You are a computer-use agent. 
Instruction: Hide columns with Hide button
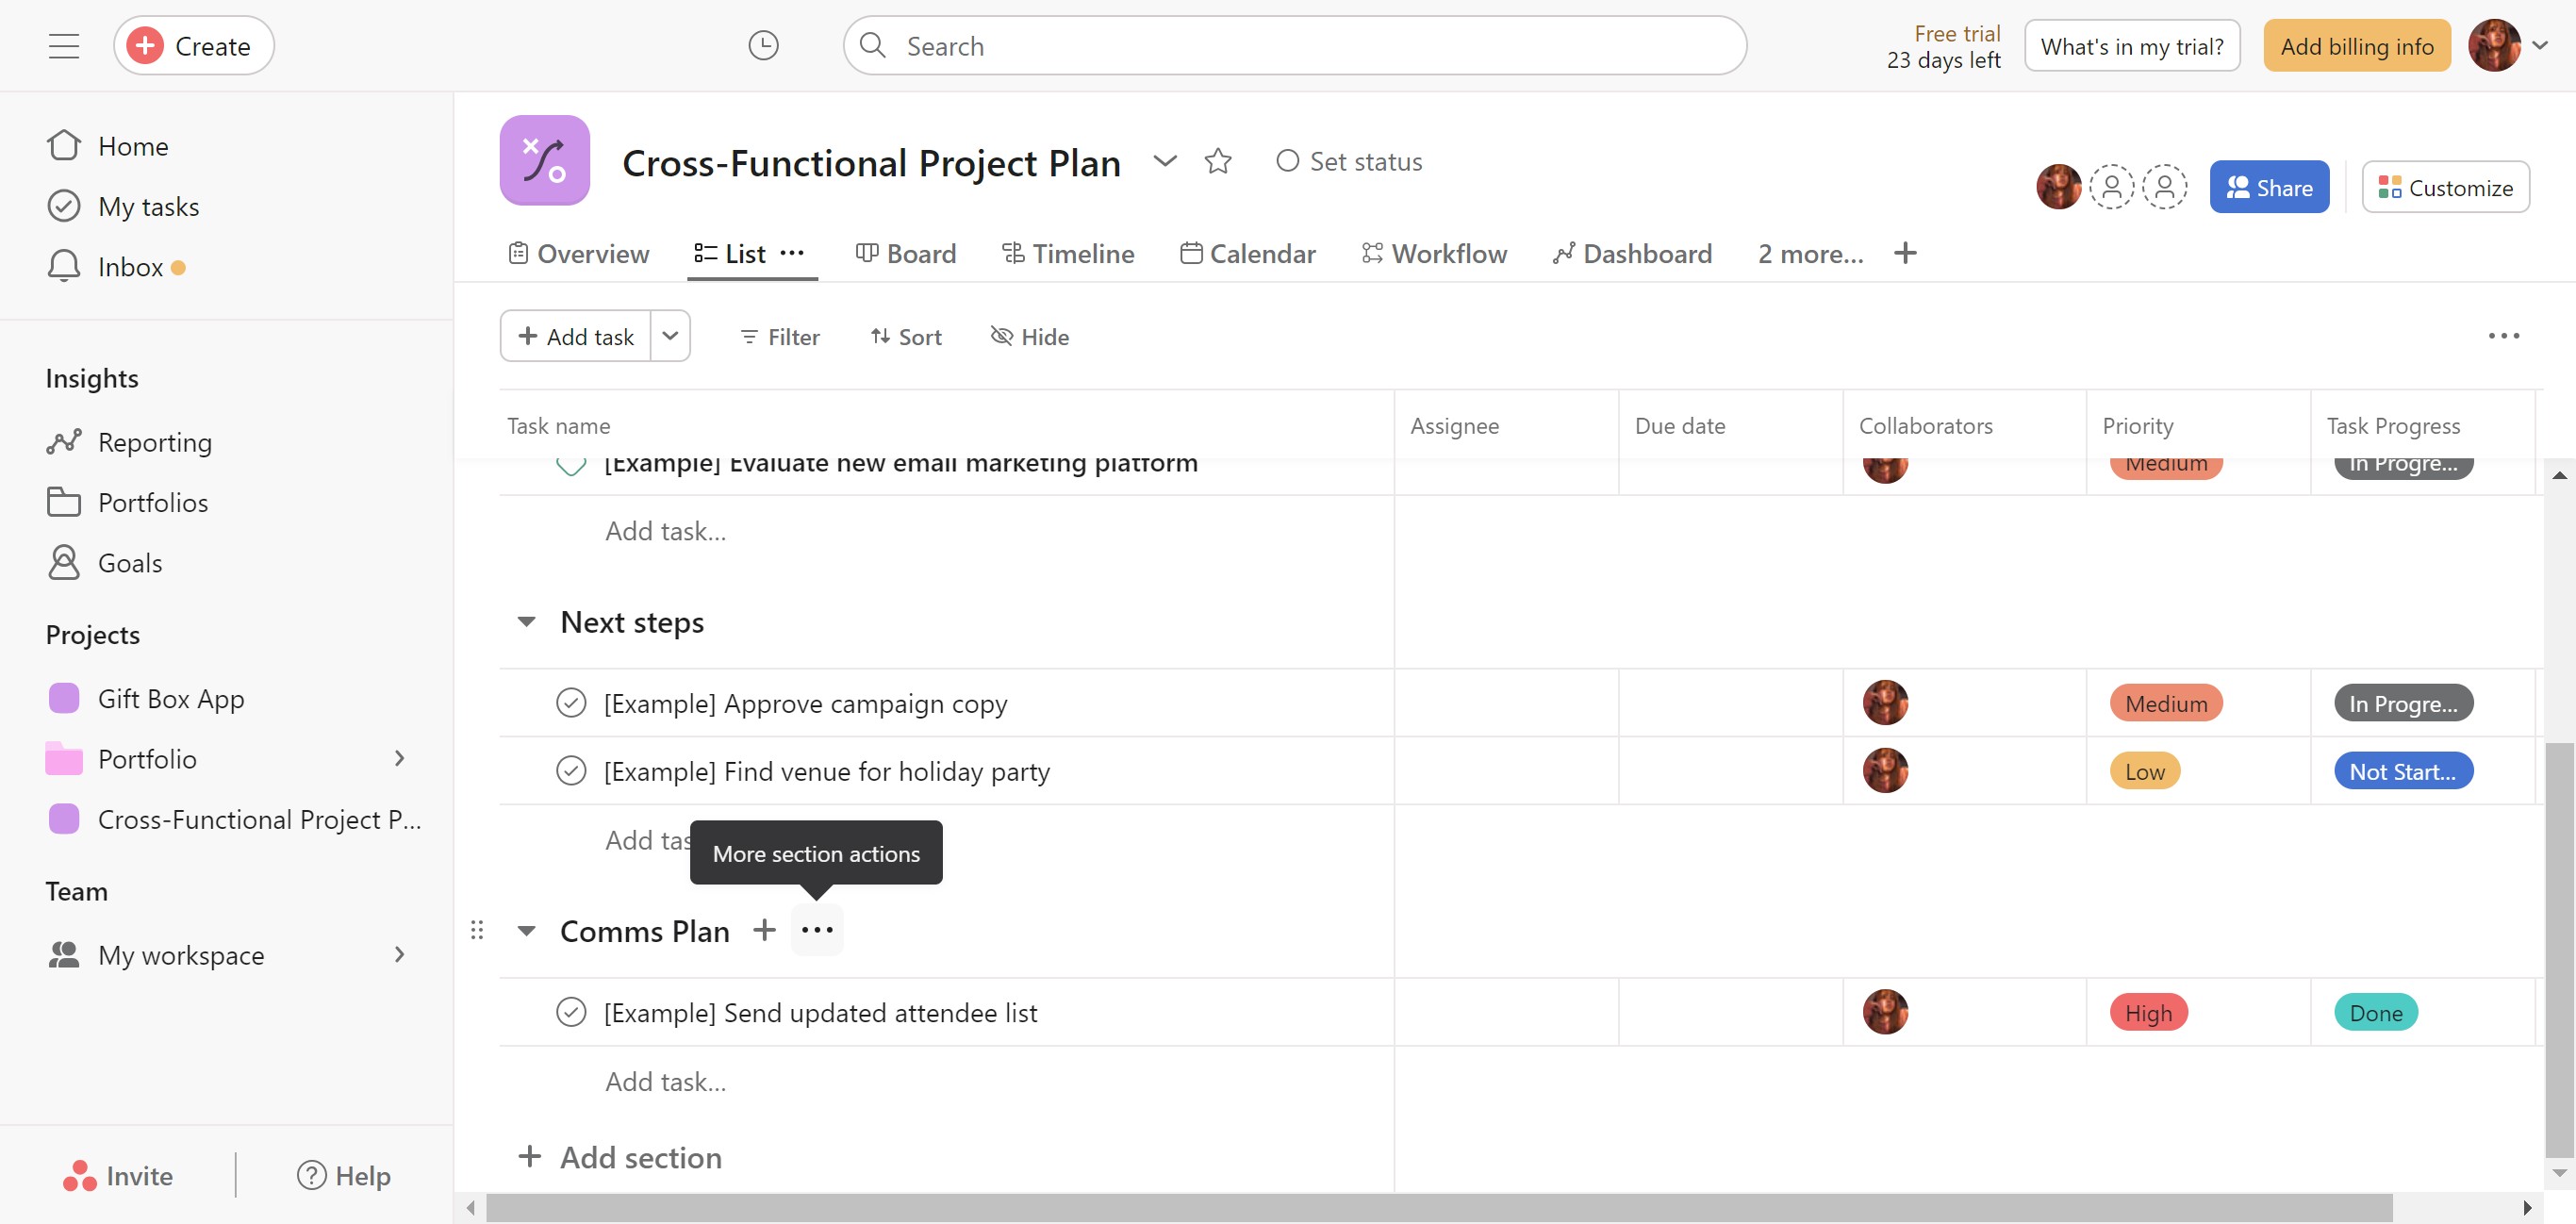tap(1030, 337)
